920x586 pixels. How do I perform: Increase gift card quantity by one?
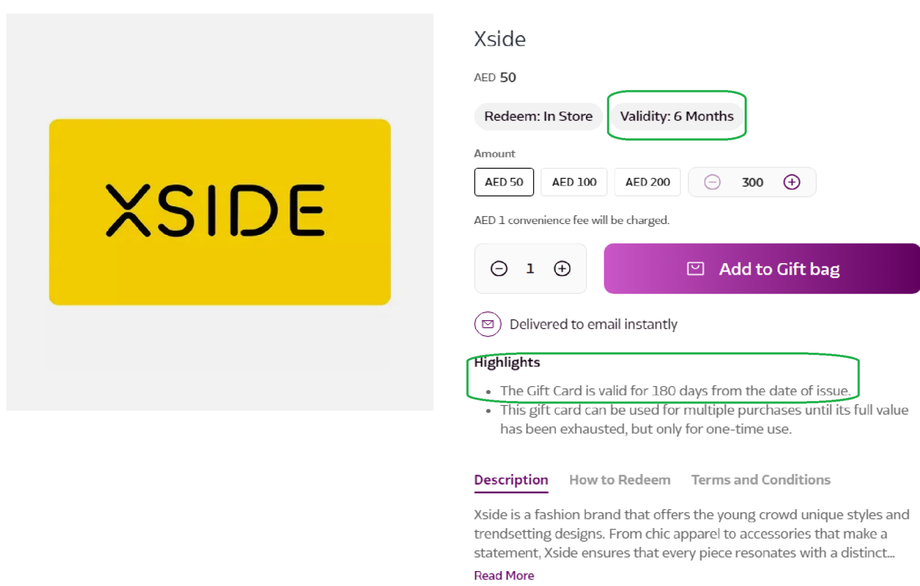[x=562, y=268]
